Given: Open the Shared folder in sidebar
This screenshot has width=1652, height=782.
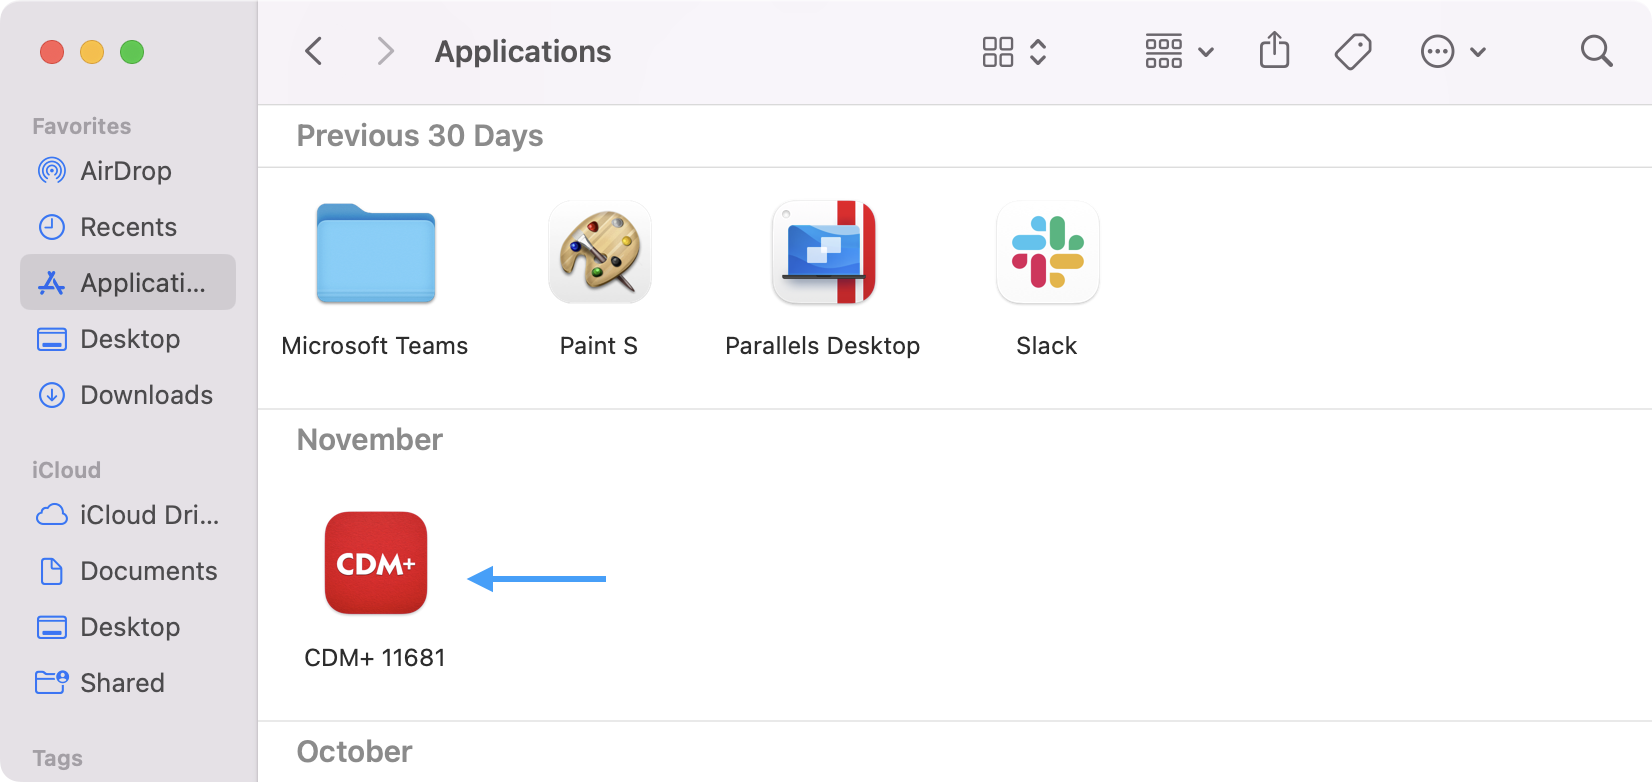Looking at the screenshot, I should [122, 683].
